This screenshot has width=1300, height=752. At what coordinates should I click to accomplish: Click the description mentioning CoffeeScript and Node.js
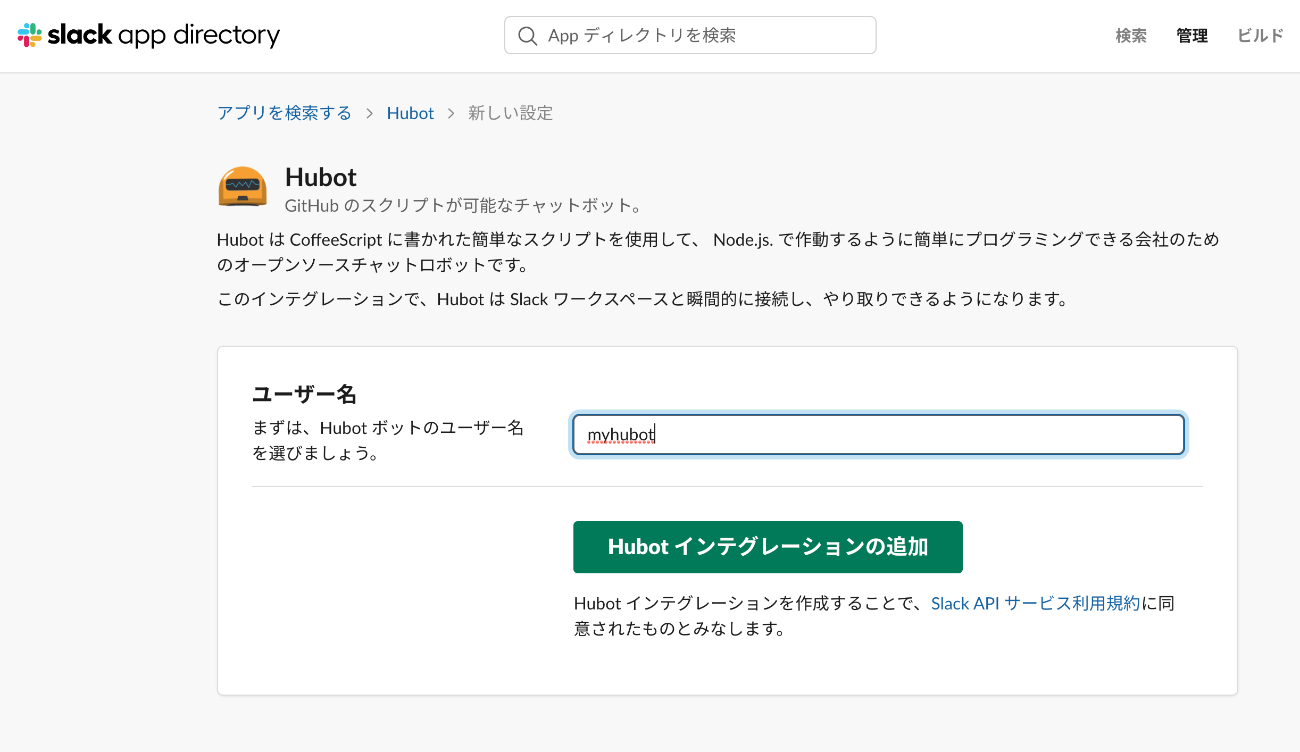pos(718,253)
